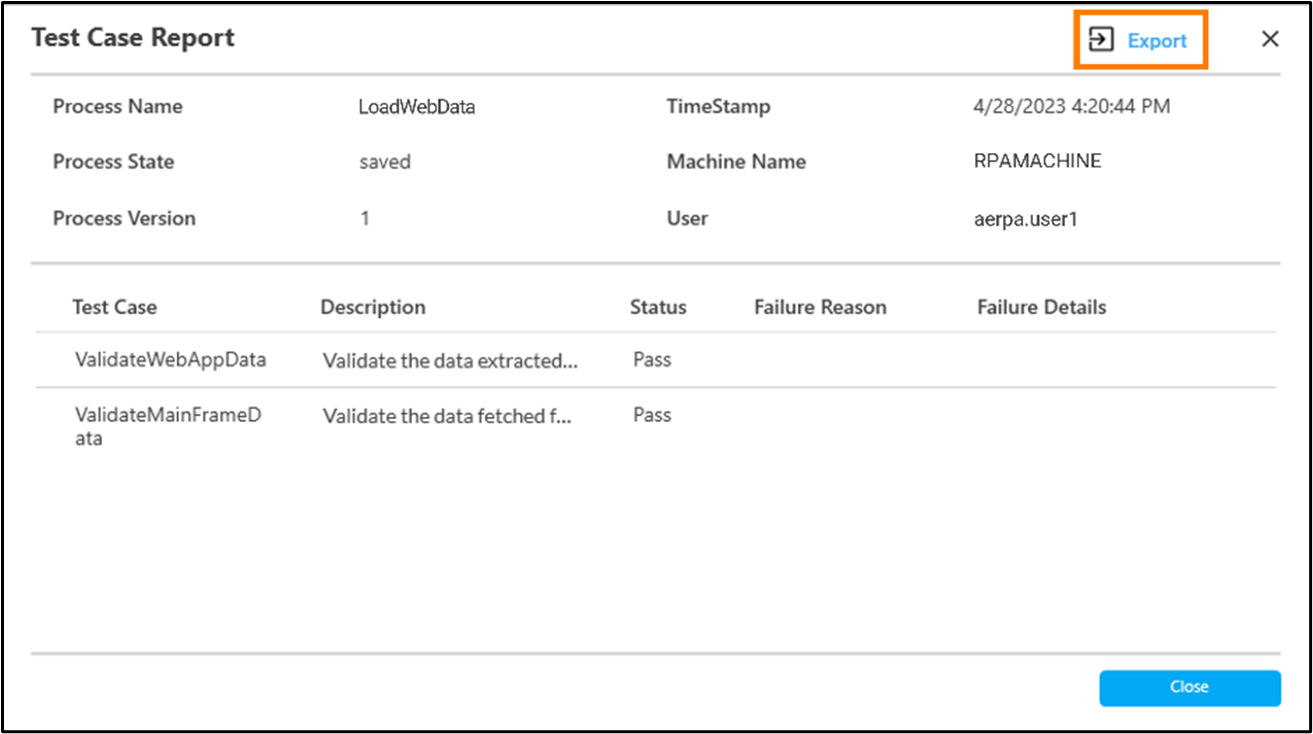
Task: Click the blue Close button
Action: [1190, 688]
